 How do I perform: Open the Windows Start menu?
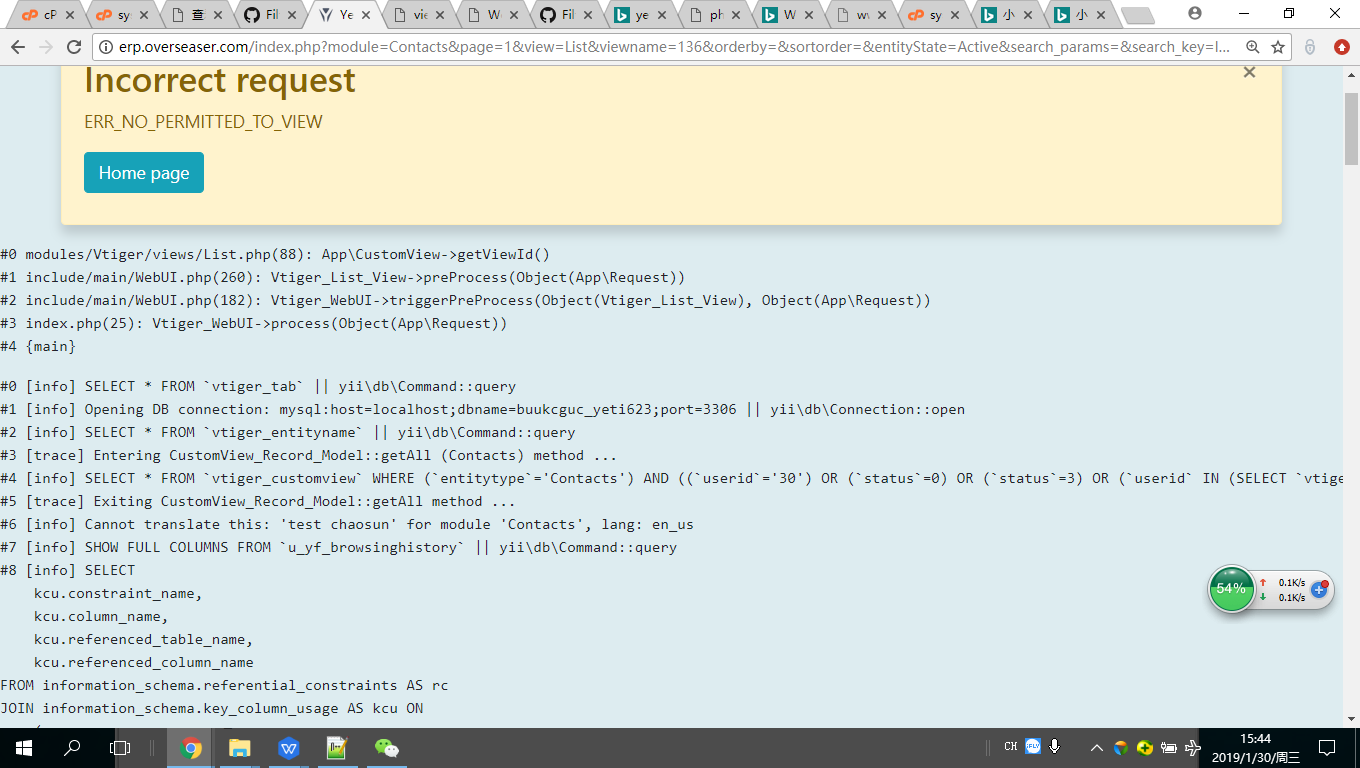(24, 747)
